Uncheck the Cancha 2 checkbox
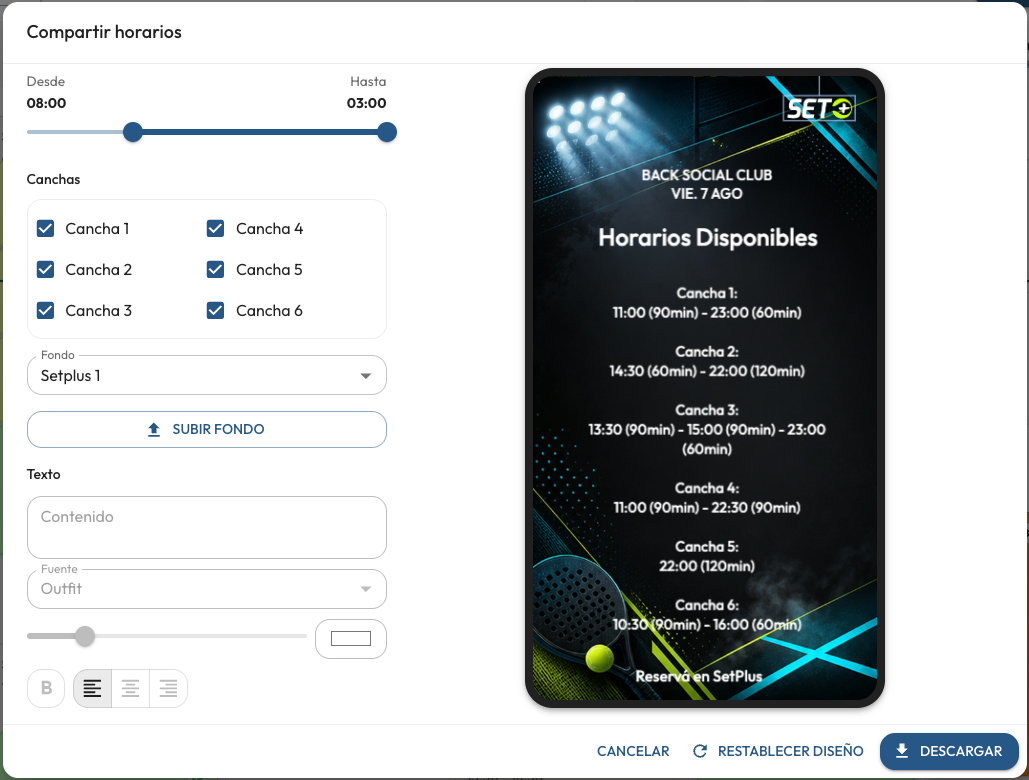 (45, 270)
